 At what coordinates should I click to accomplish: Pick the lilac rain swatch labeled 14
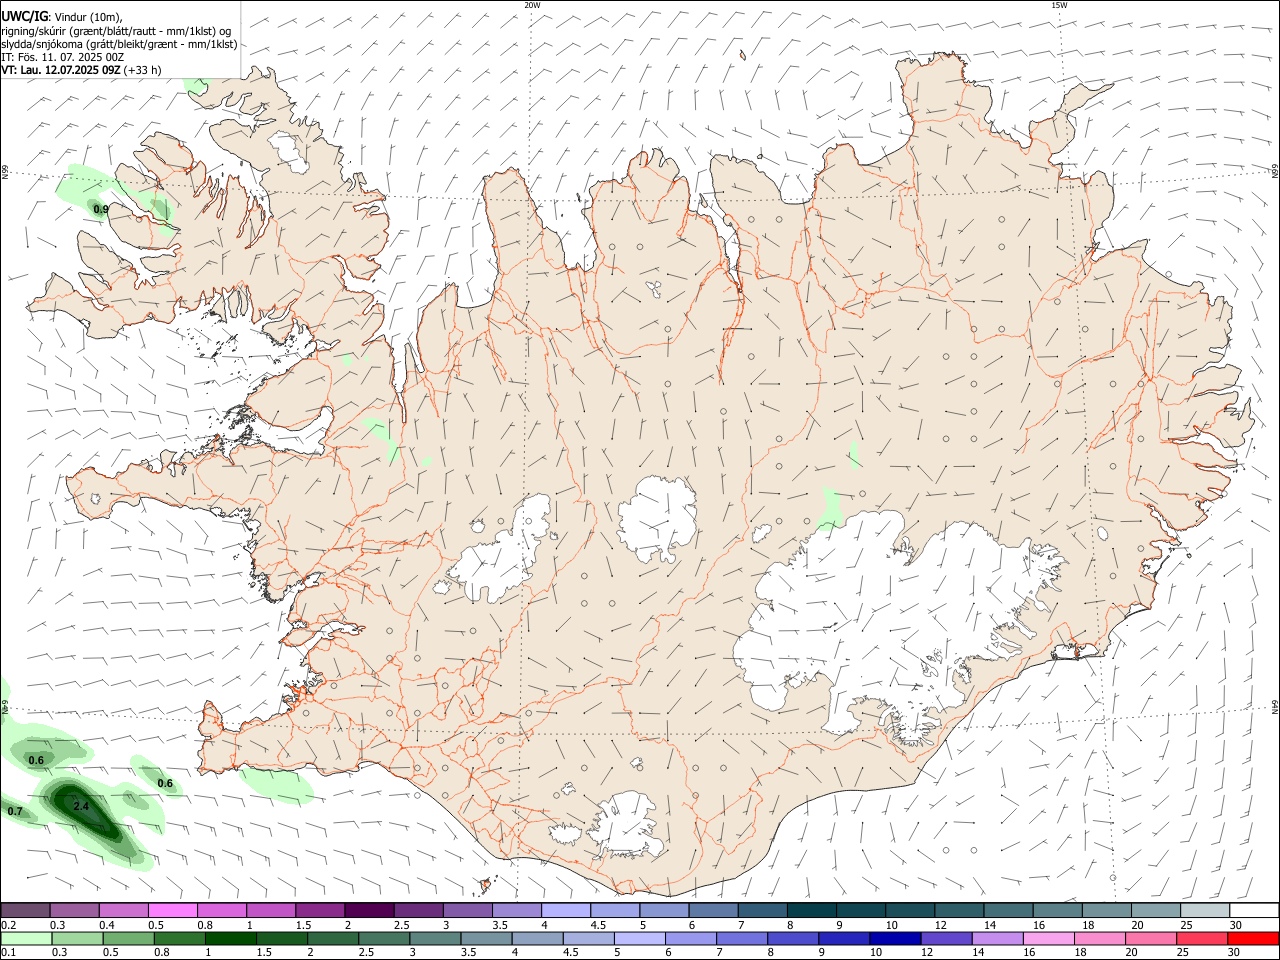point(997,938)
